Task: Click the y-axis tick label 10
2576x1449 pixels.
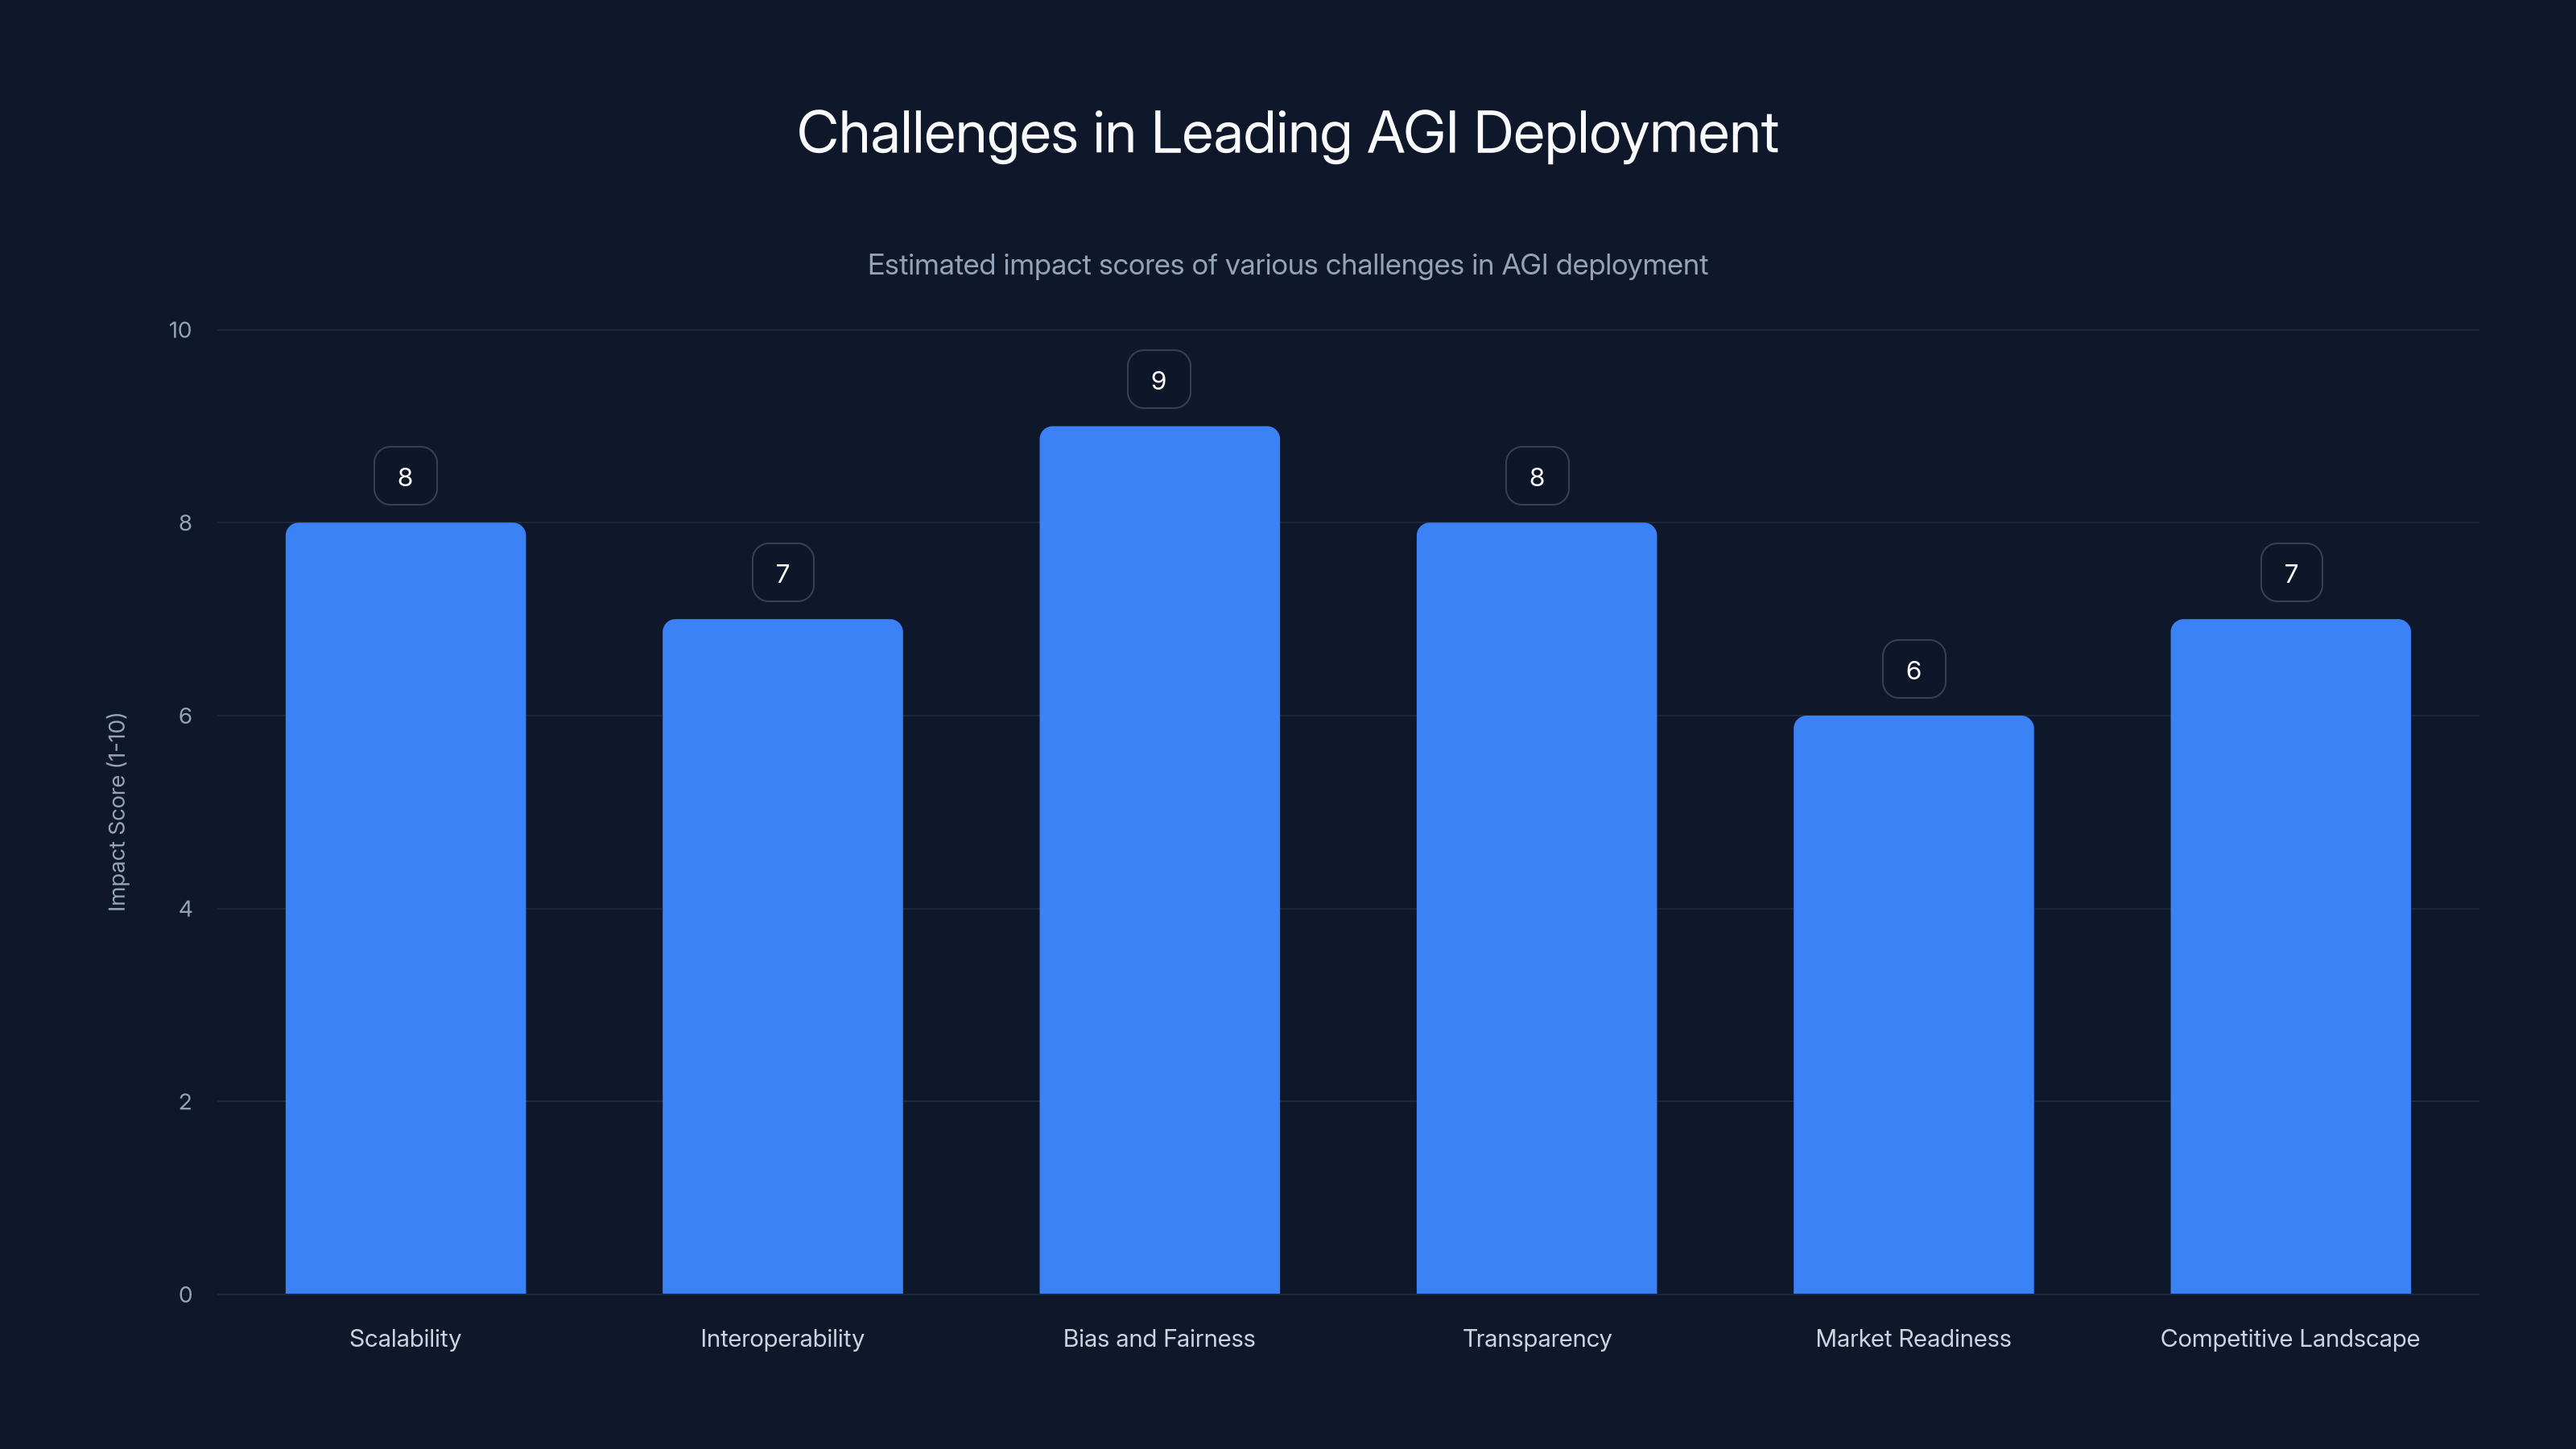Action: coord(180,330)
